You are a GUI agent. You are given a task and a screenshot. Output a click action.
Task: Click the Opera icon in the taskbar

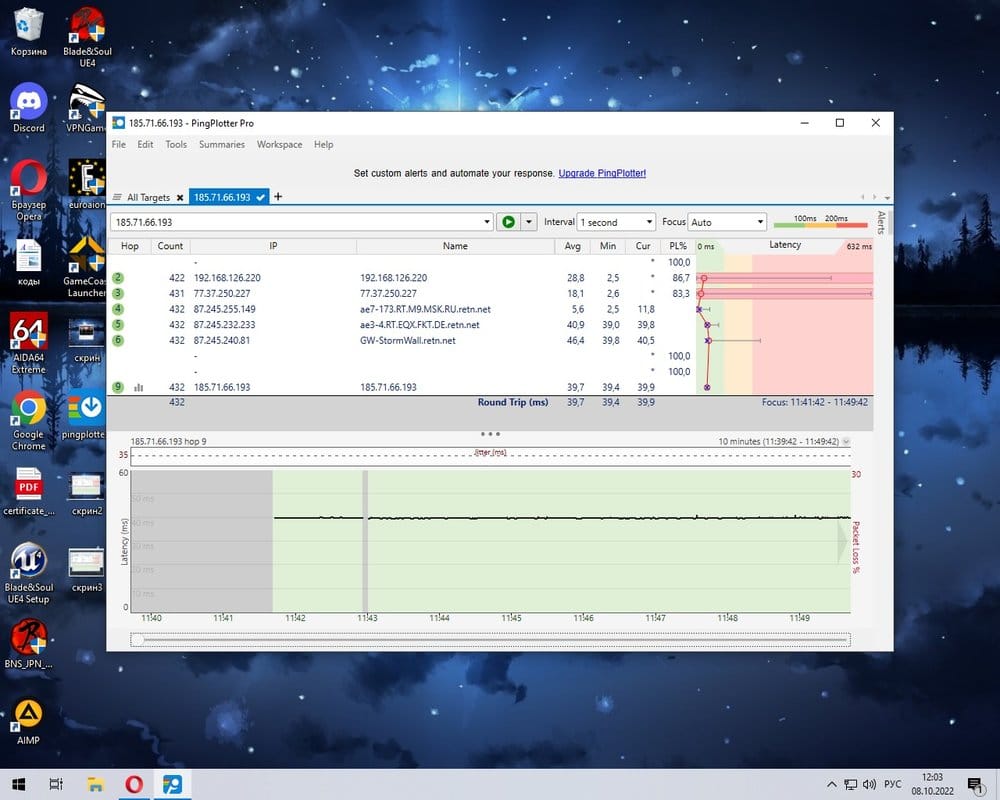pyautogui.click(x=133, y=785)
